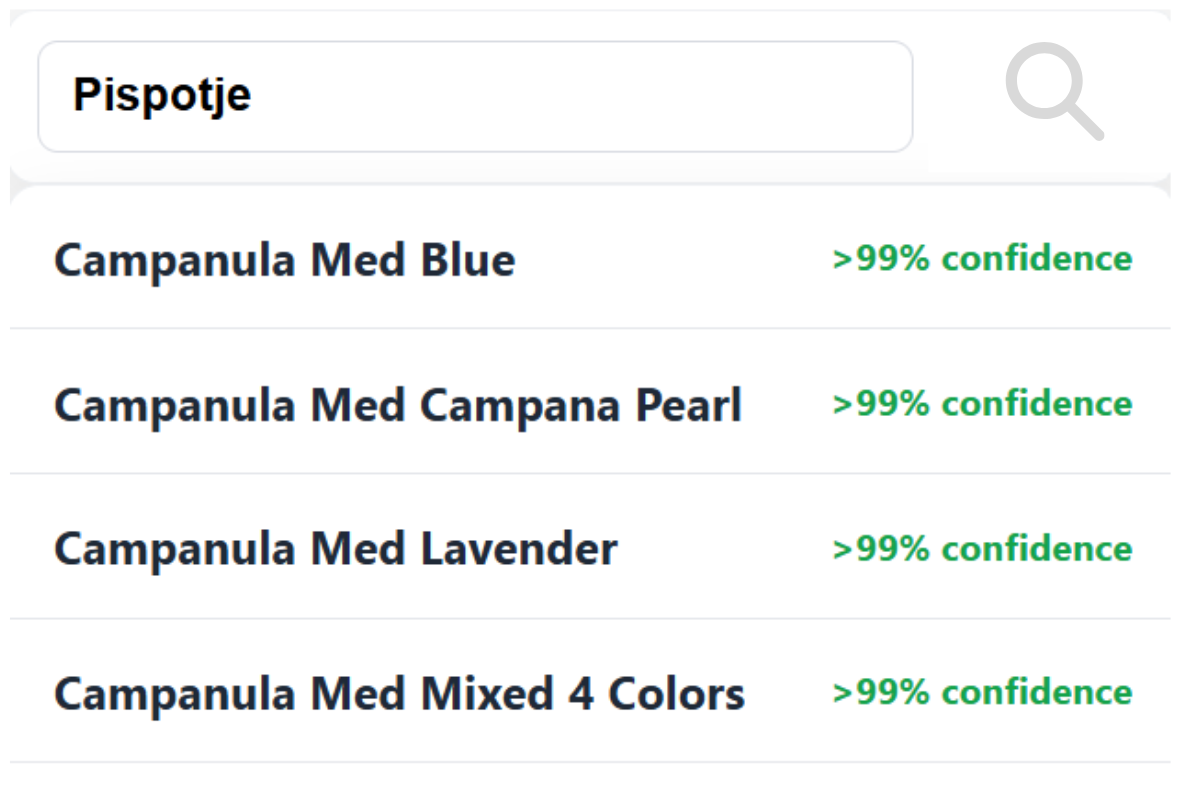This screenshot has width=1200, height=800.
Task: Click the confidence label for Campanula Med Lavender
Action: click(982, 549)
